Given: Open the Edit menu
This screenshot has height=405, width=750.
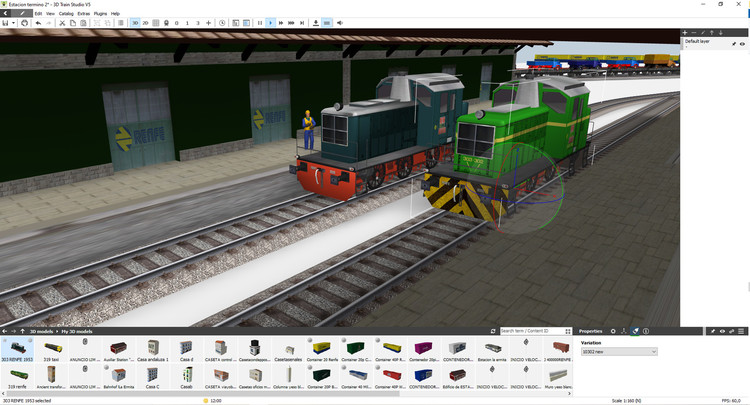Looking at the screenshot, I should pos(38,13).
